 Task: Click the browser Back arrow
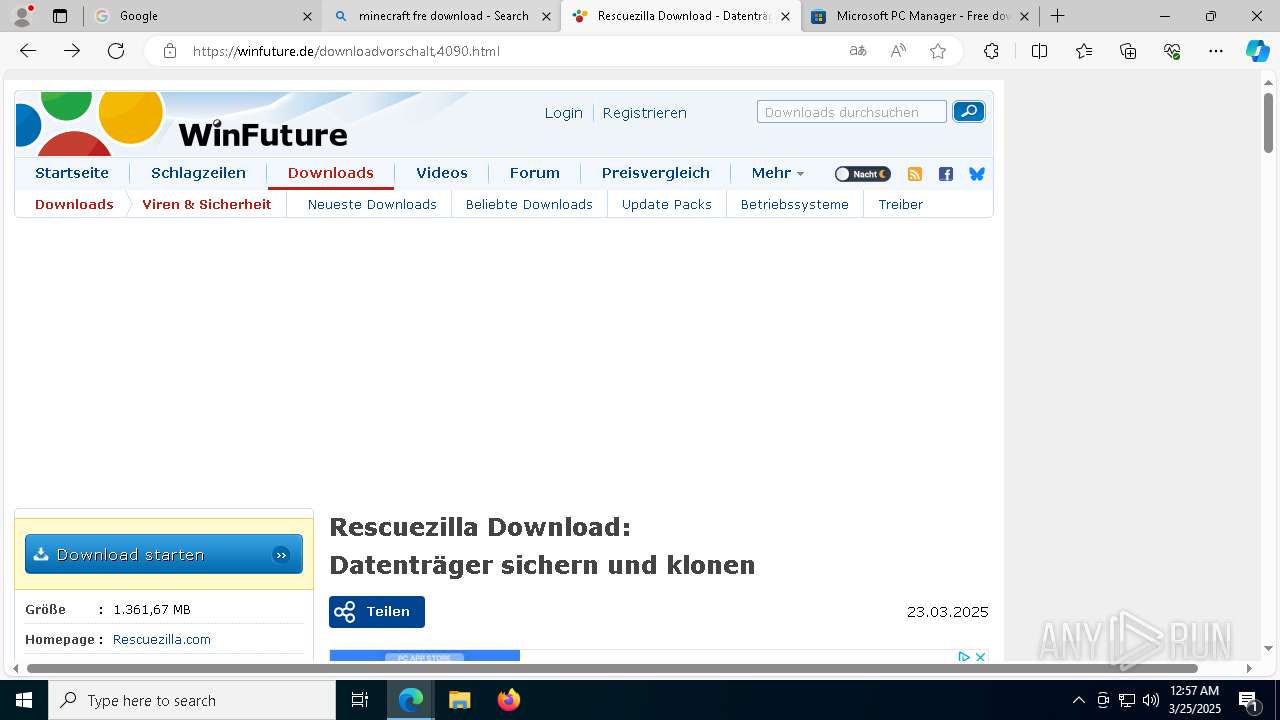tap(28, 51)
